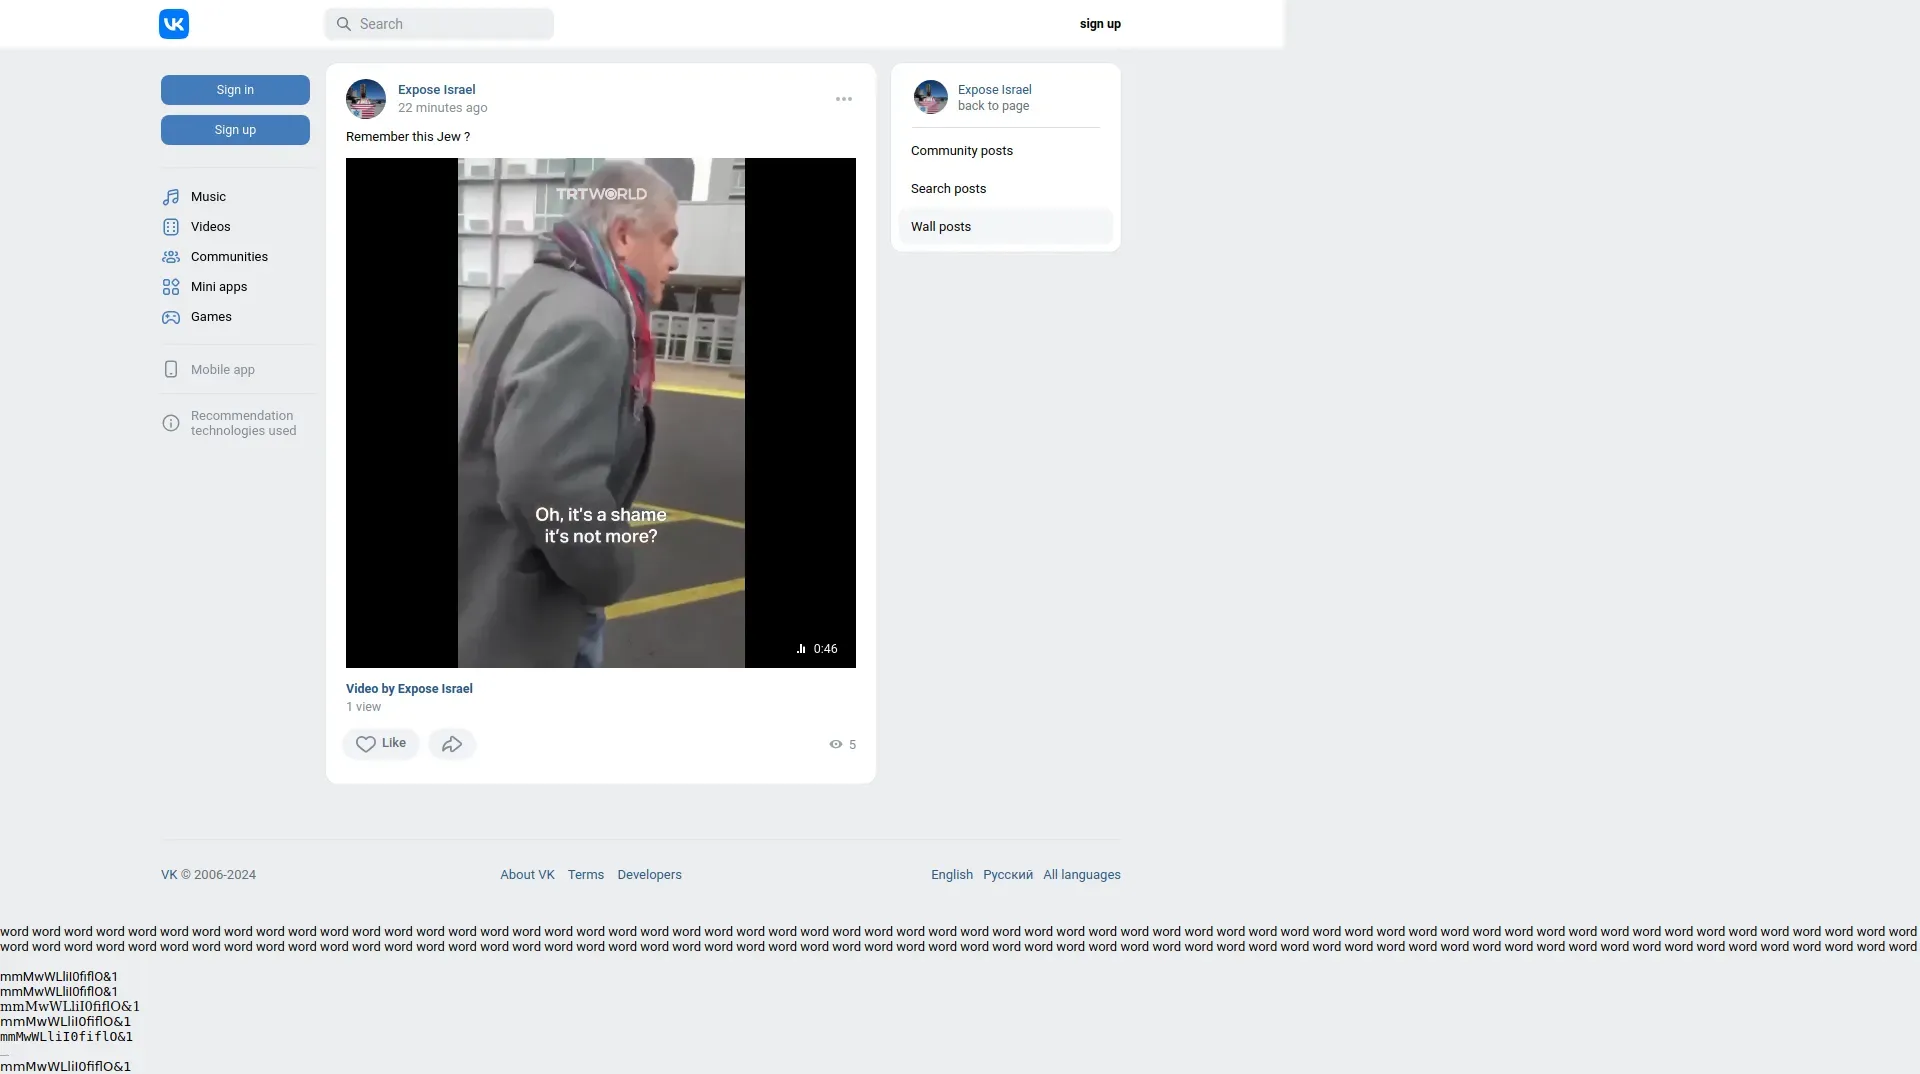Click the '1 view' count text
This screenshot has height=1074, width=1920.
364,707
